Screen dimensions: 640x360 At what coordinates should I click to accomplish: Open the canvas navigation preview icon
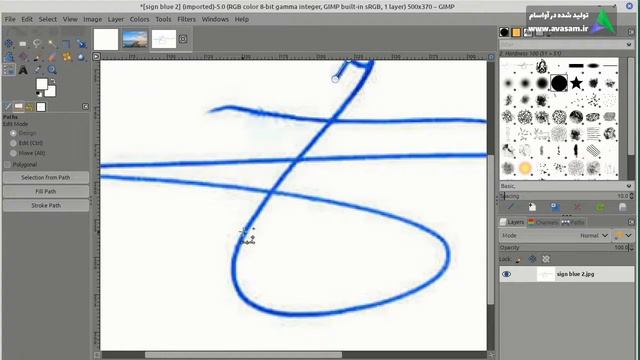coord(491,355)
